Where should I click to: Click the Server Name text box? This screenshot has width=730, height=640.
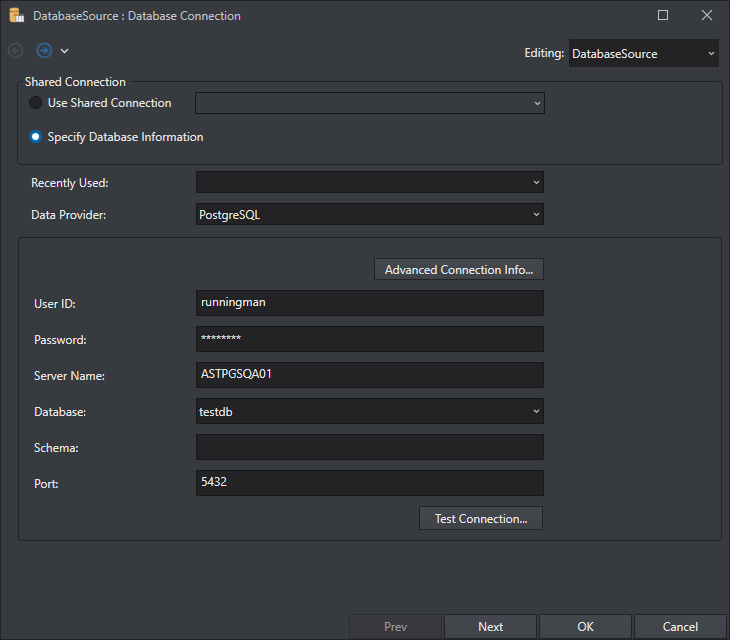(x=369, y=375)
